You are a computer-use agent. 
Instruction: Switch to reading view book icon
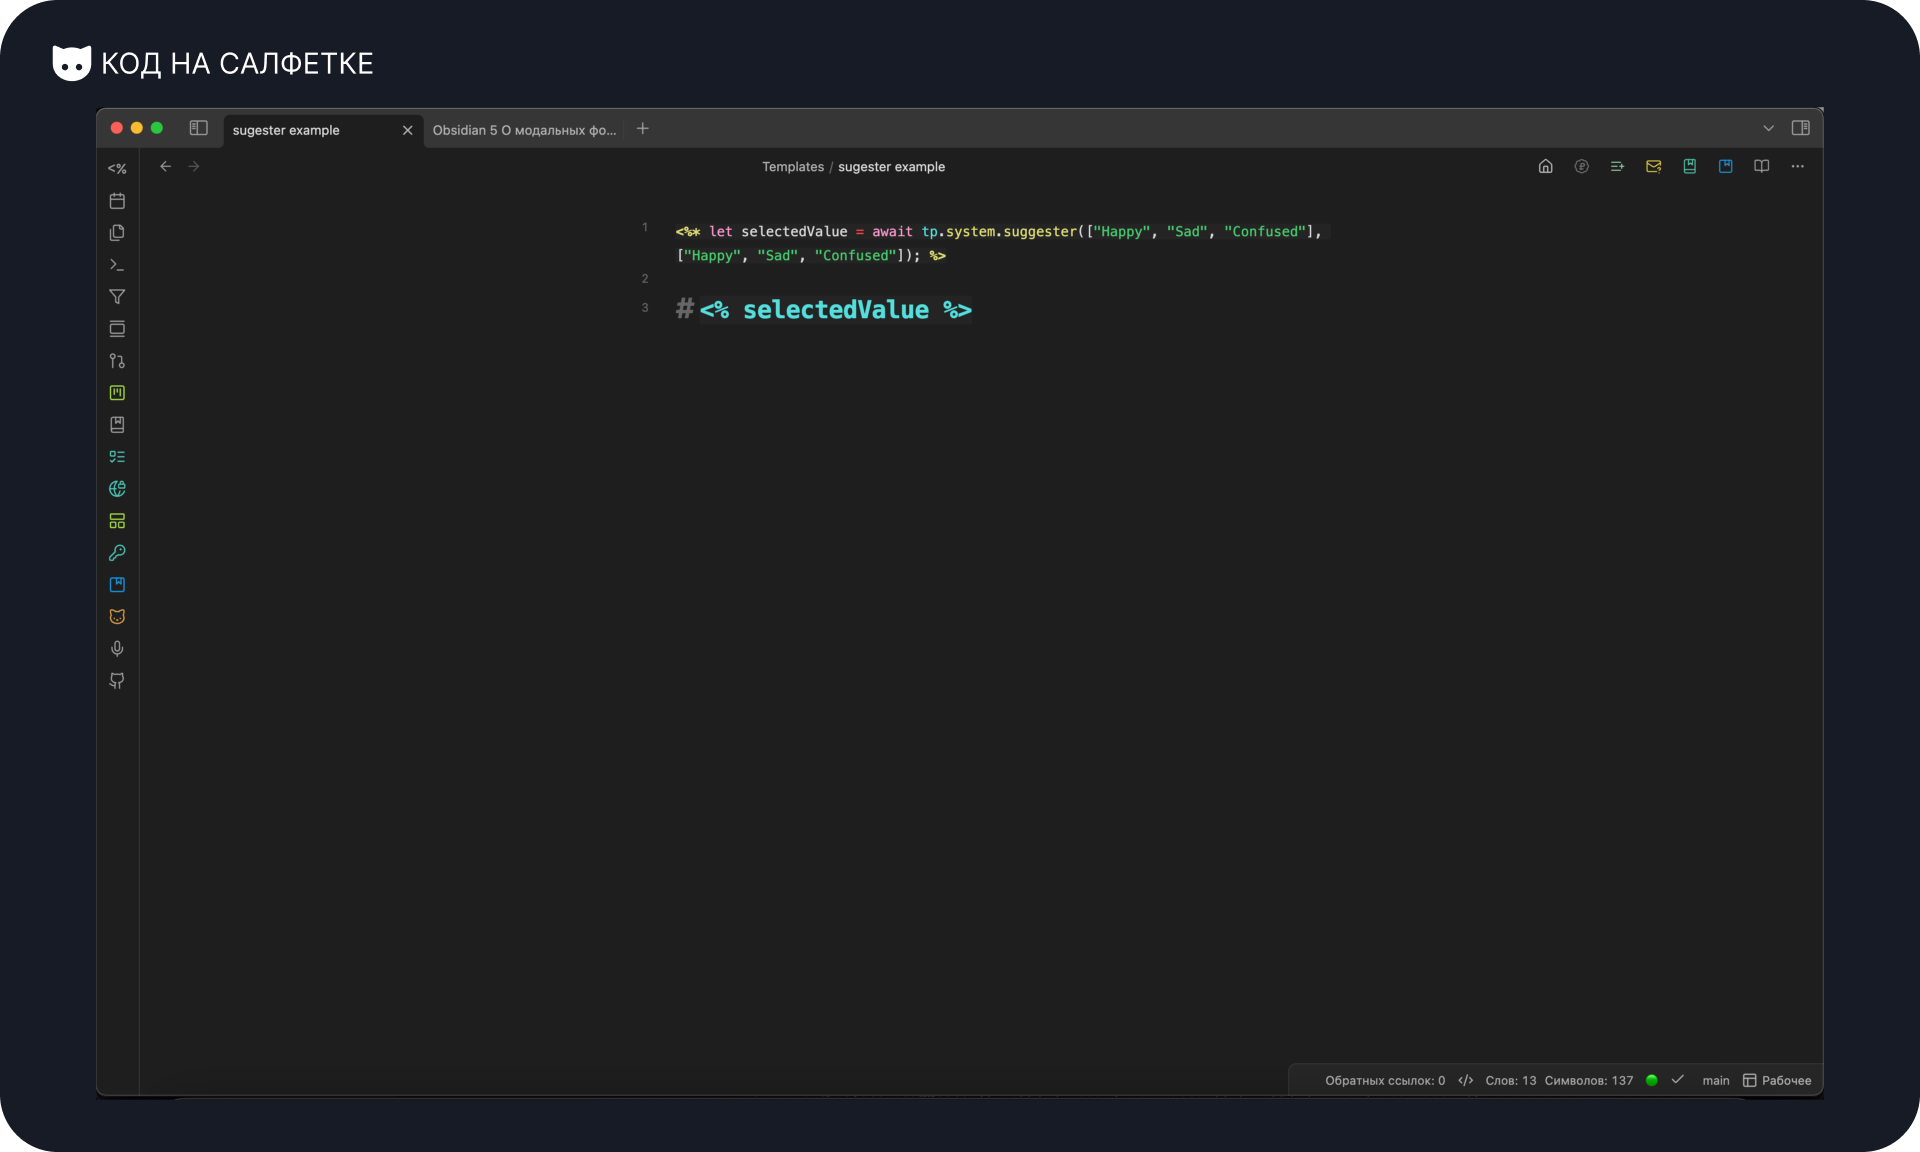1762,167
